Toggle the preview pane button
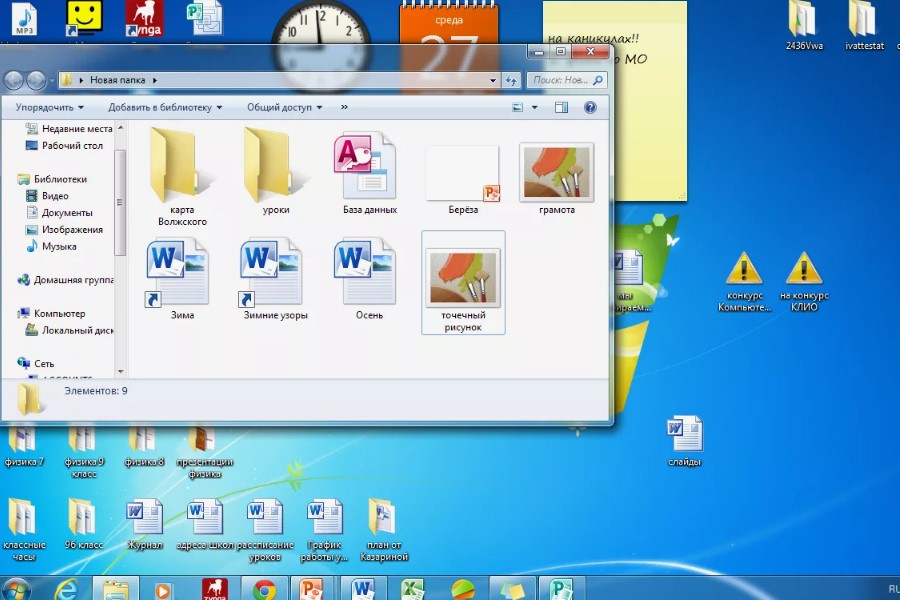This screenshot has height=600, width=900. (x=561, y=107)
